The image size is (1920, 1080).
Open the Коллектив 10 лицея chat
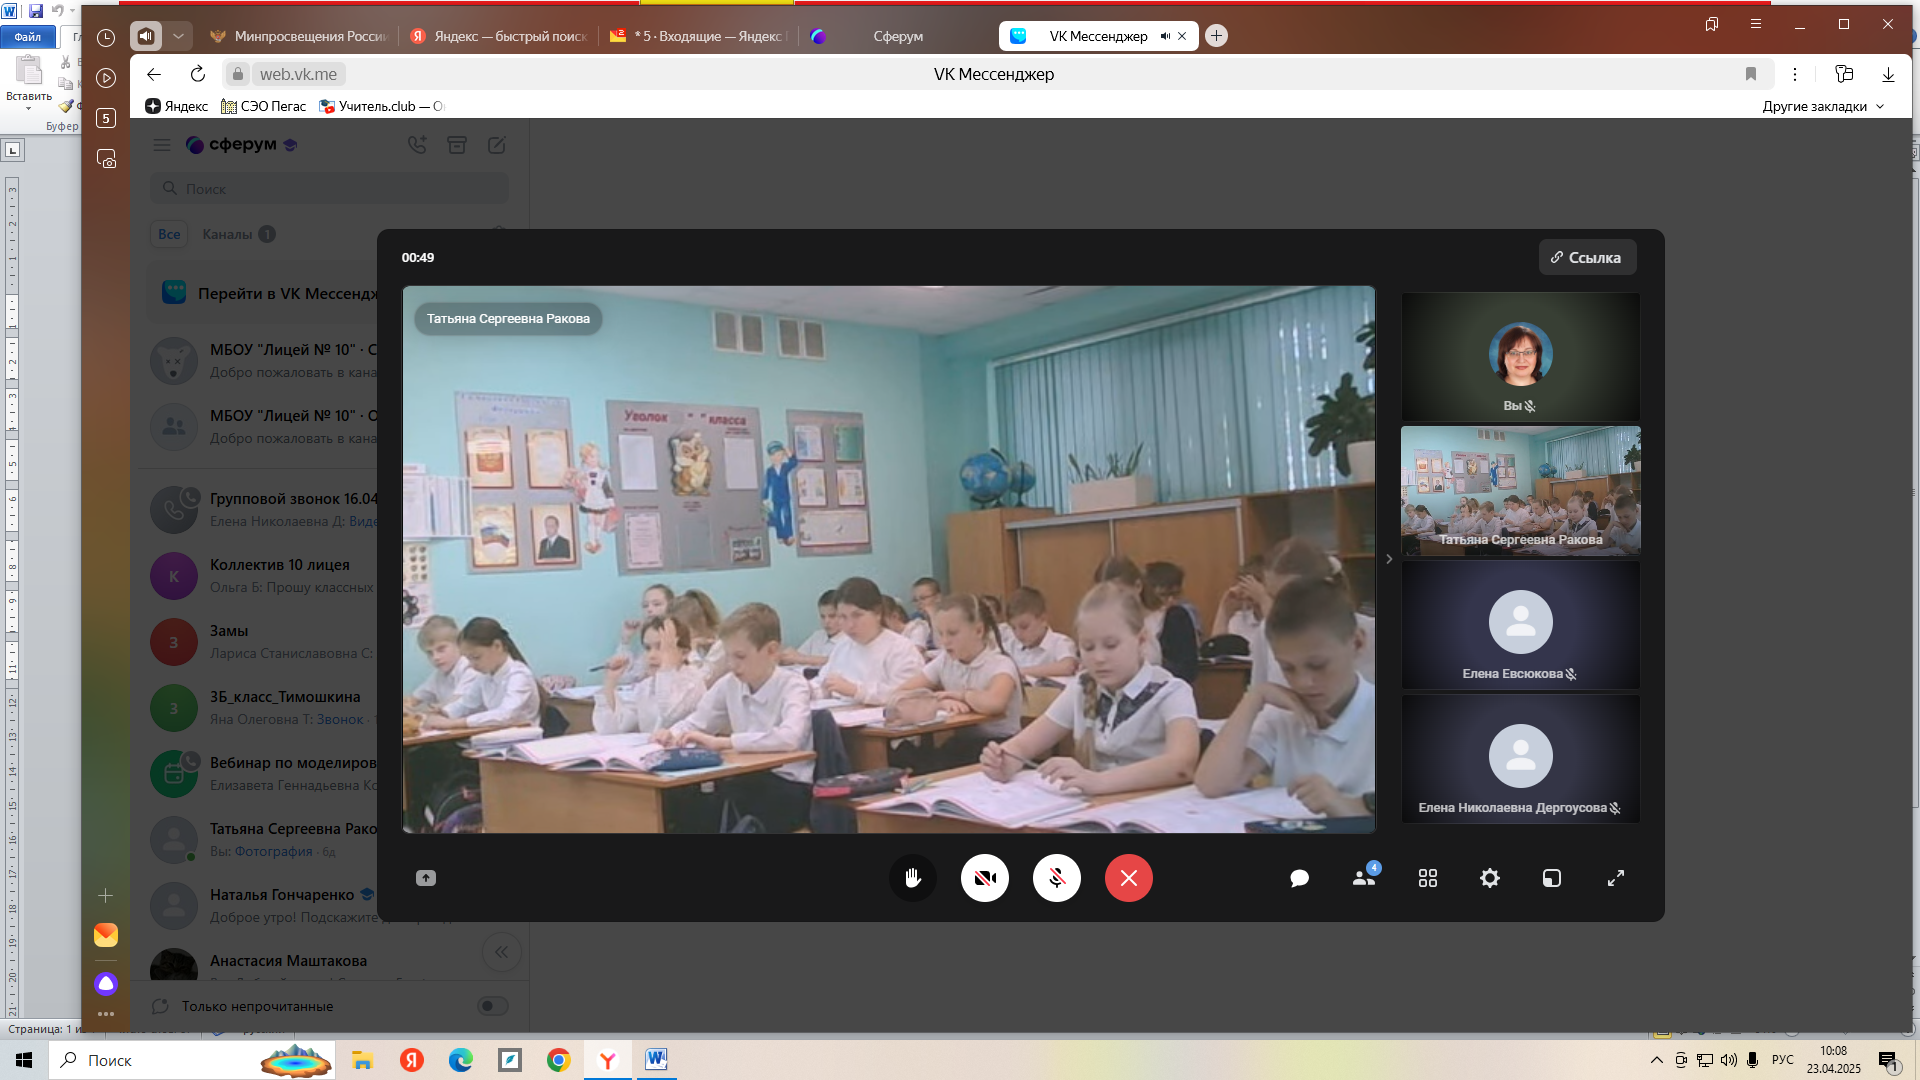click(262, 576)
